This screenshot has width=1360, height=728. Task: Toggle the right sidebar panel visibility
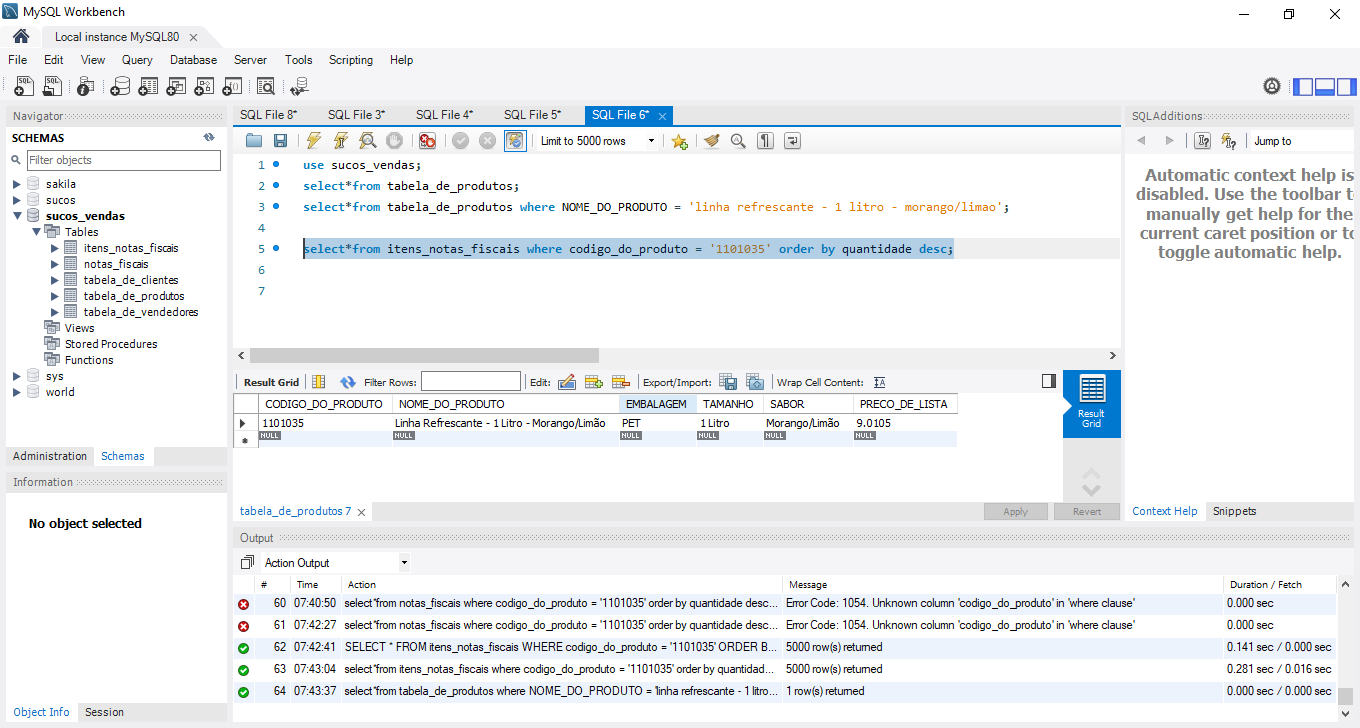1346,86
